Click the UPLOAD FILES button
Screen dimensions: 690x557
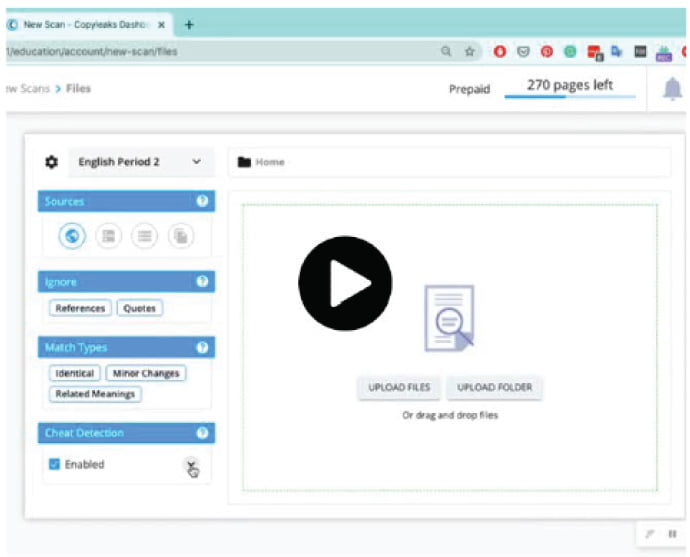(x=399, y=387)
